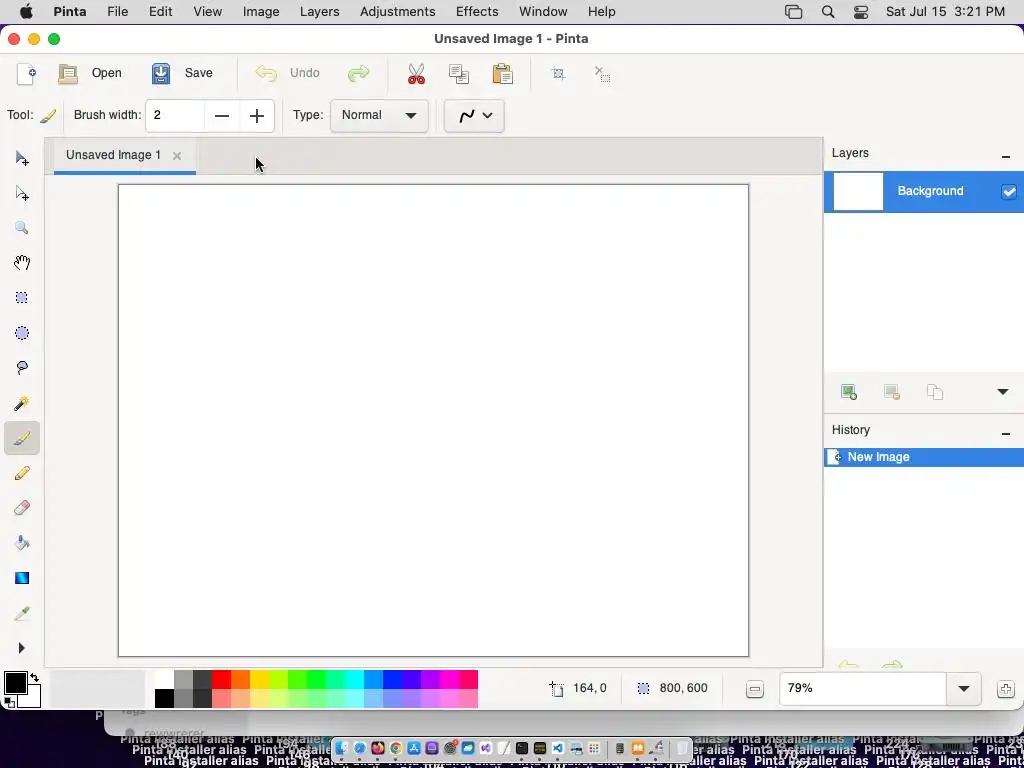
Task: Click the primary black color swatch
Action: [14, 683]
